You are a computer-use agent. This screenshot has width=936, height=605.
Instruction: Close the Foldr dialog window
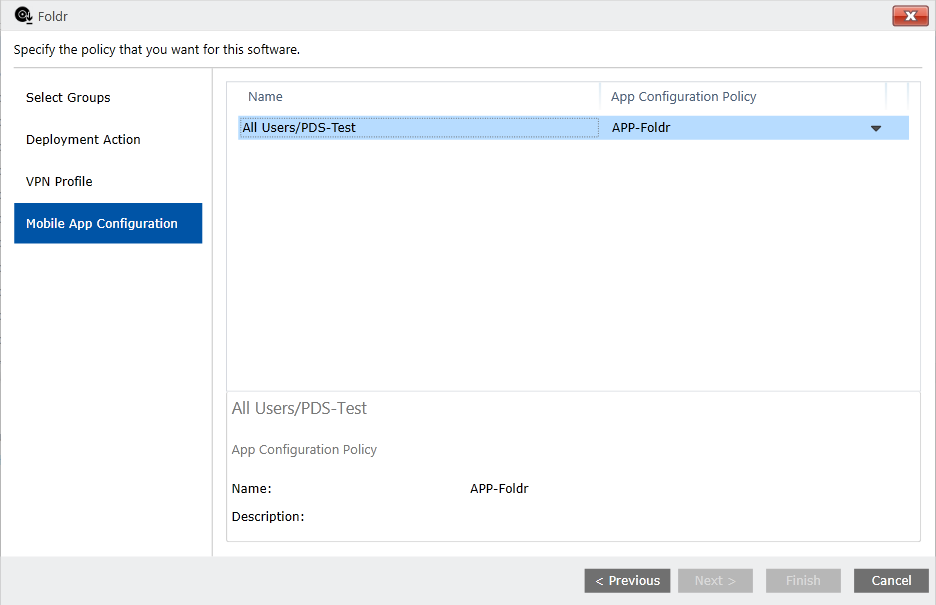(910, 16)
